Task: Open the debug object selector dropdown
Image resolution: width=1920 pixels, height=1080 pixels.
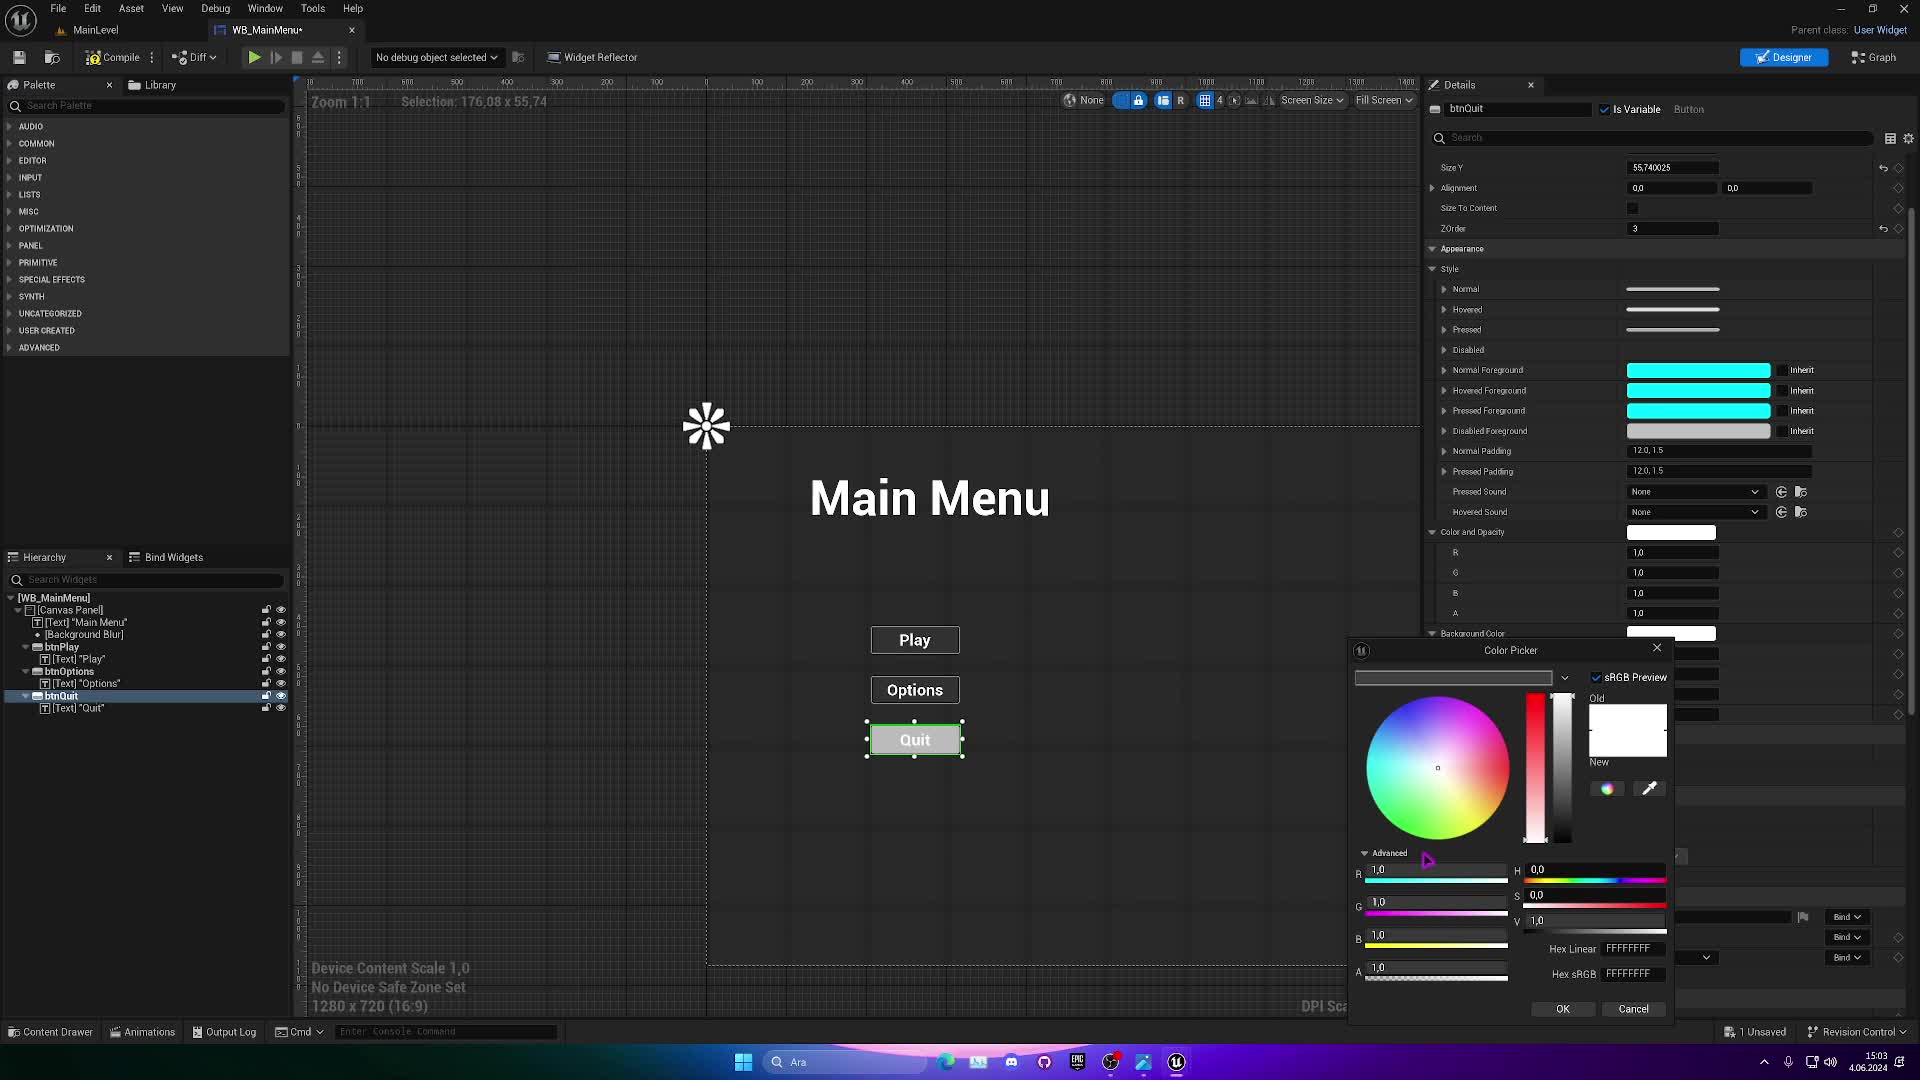Action: click(436, 57)
